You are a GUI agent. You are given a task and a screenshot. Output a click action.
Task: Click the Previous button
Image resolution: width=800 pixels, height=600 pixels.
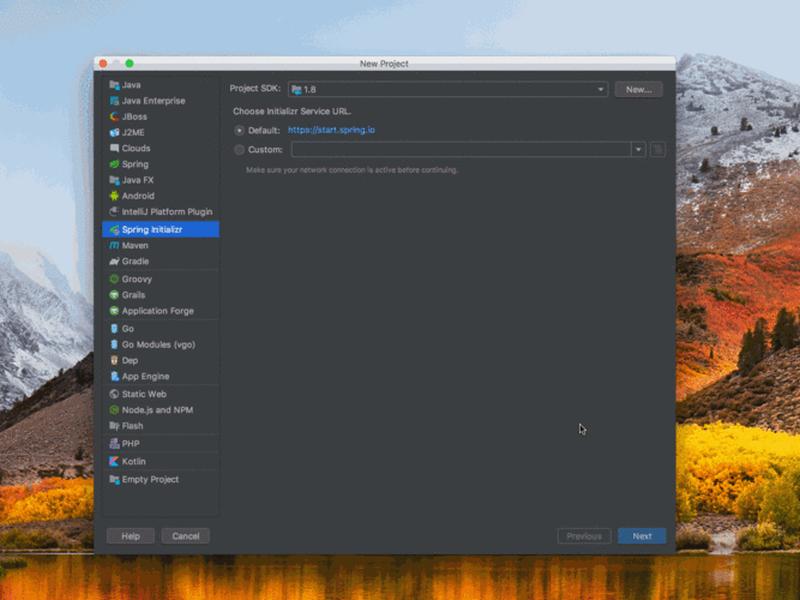[x=584, y=536]
